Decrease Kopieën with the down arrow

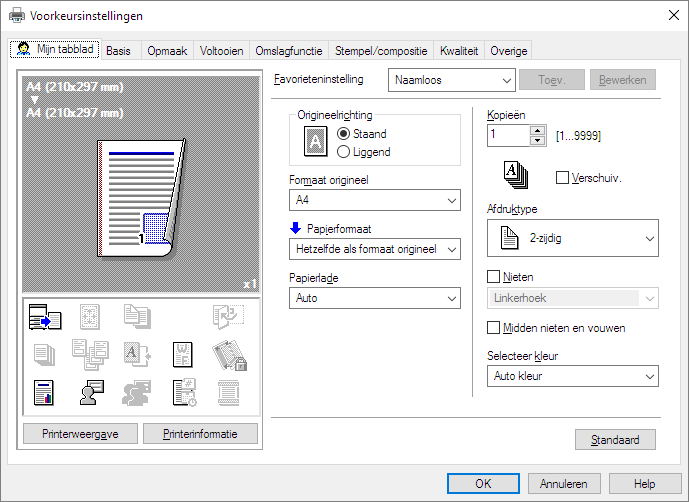click(537, 141)
